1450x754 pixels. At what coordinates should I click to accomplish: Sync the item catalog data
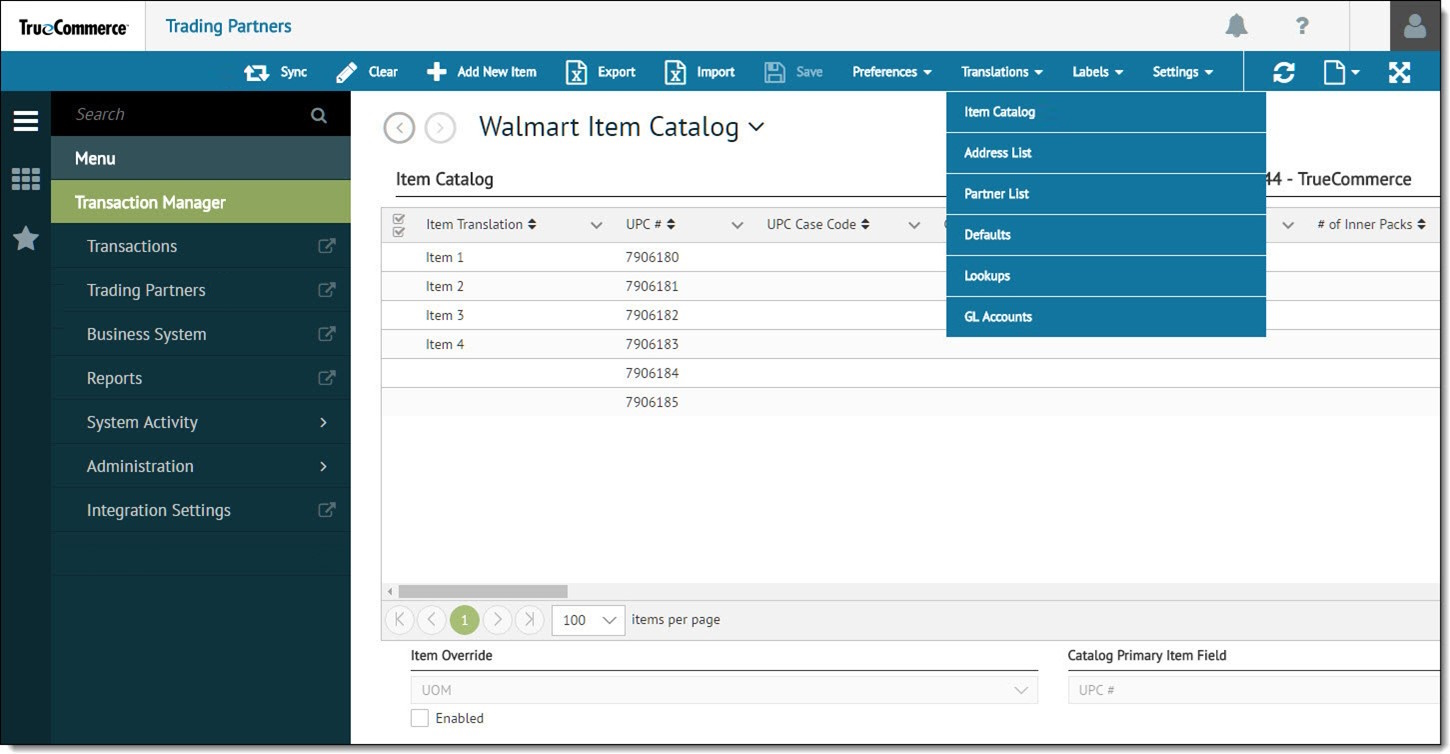tap(275, 71)
